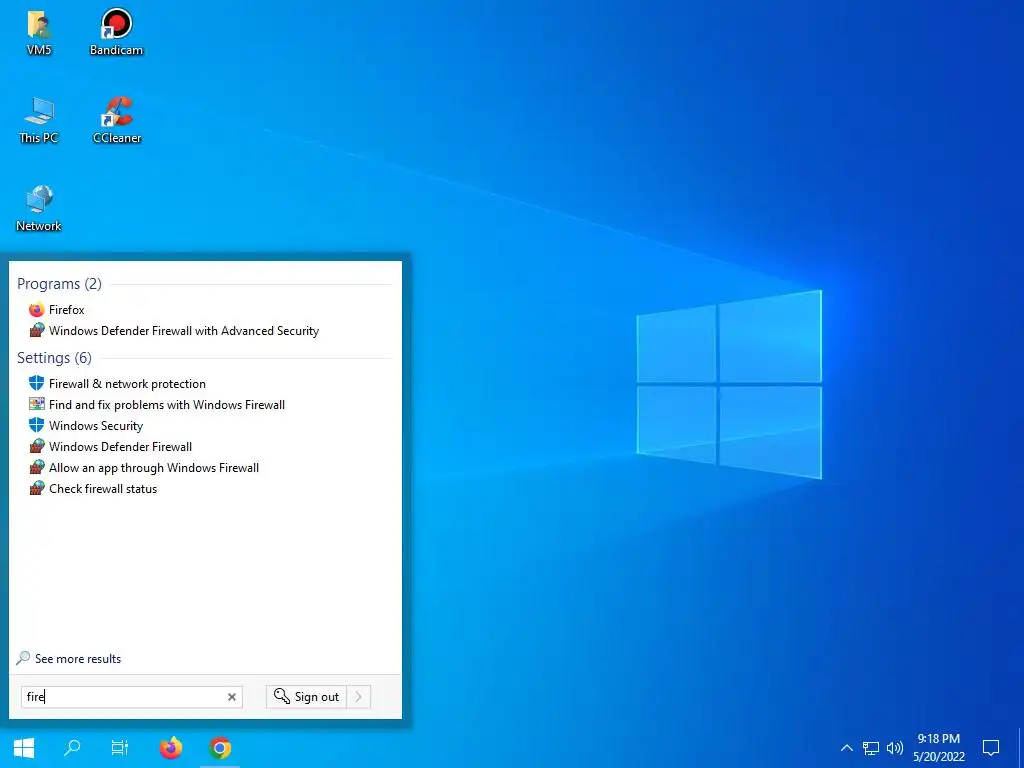Open the Windows Security result
Viewport: 1024px width, 768px height.
(96, 425)
